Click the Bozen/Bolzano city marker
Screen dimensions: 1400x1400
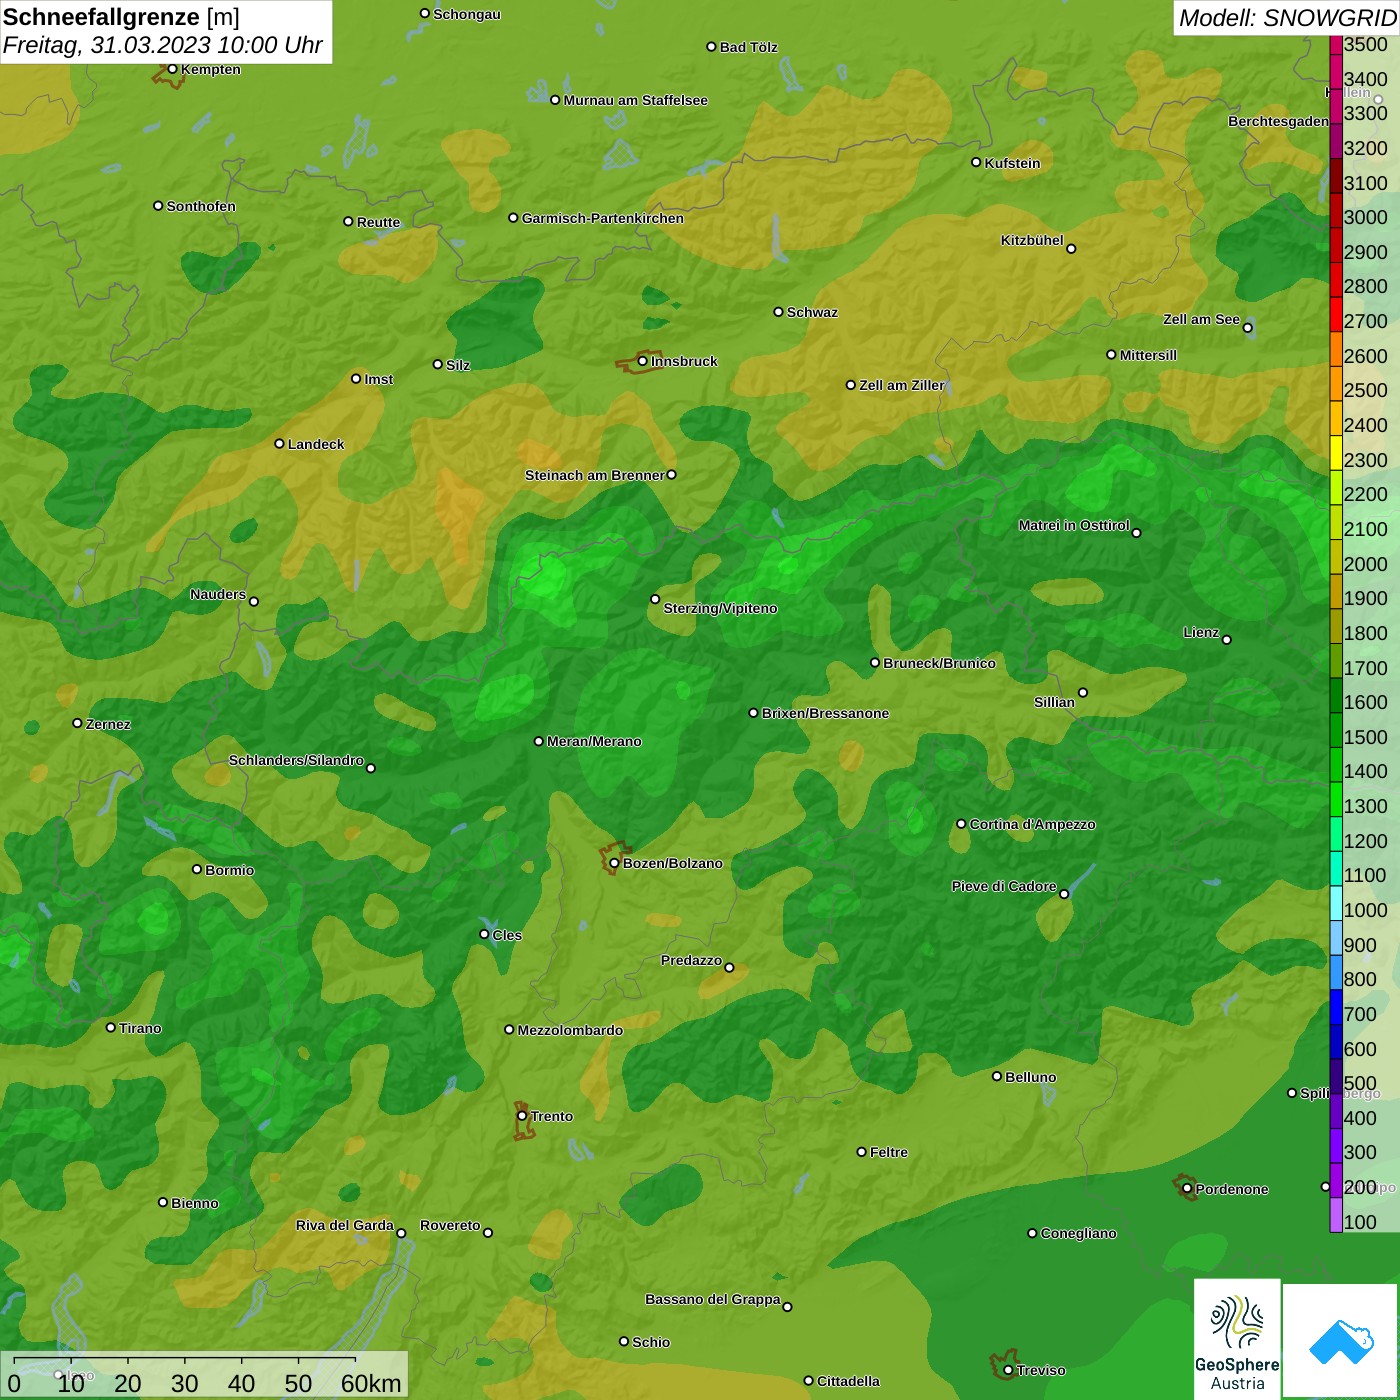[x=614, y=863]
